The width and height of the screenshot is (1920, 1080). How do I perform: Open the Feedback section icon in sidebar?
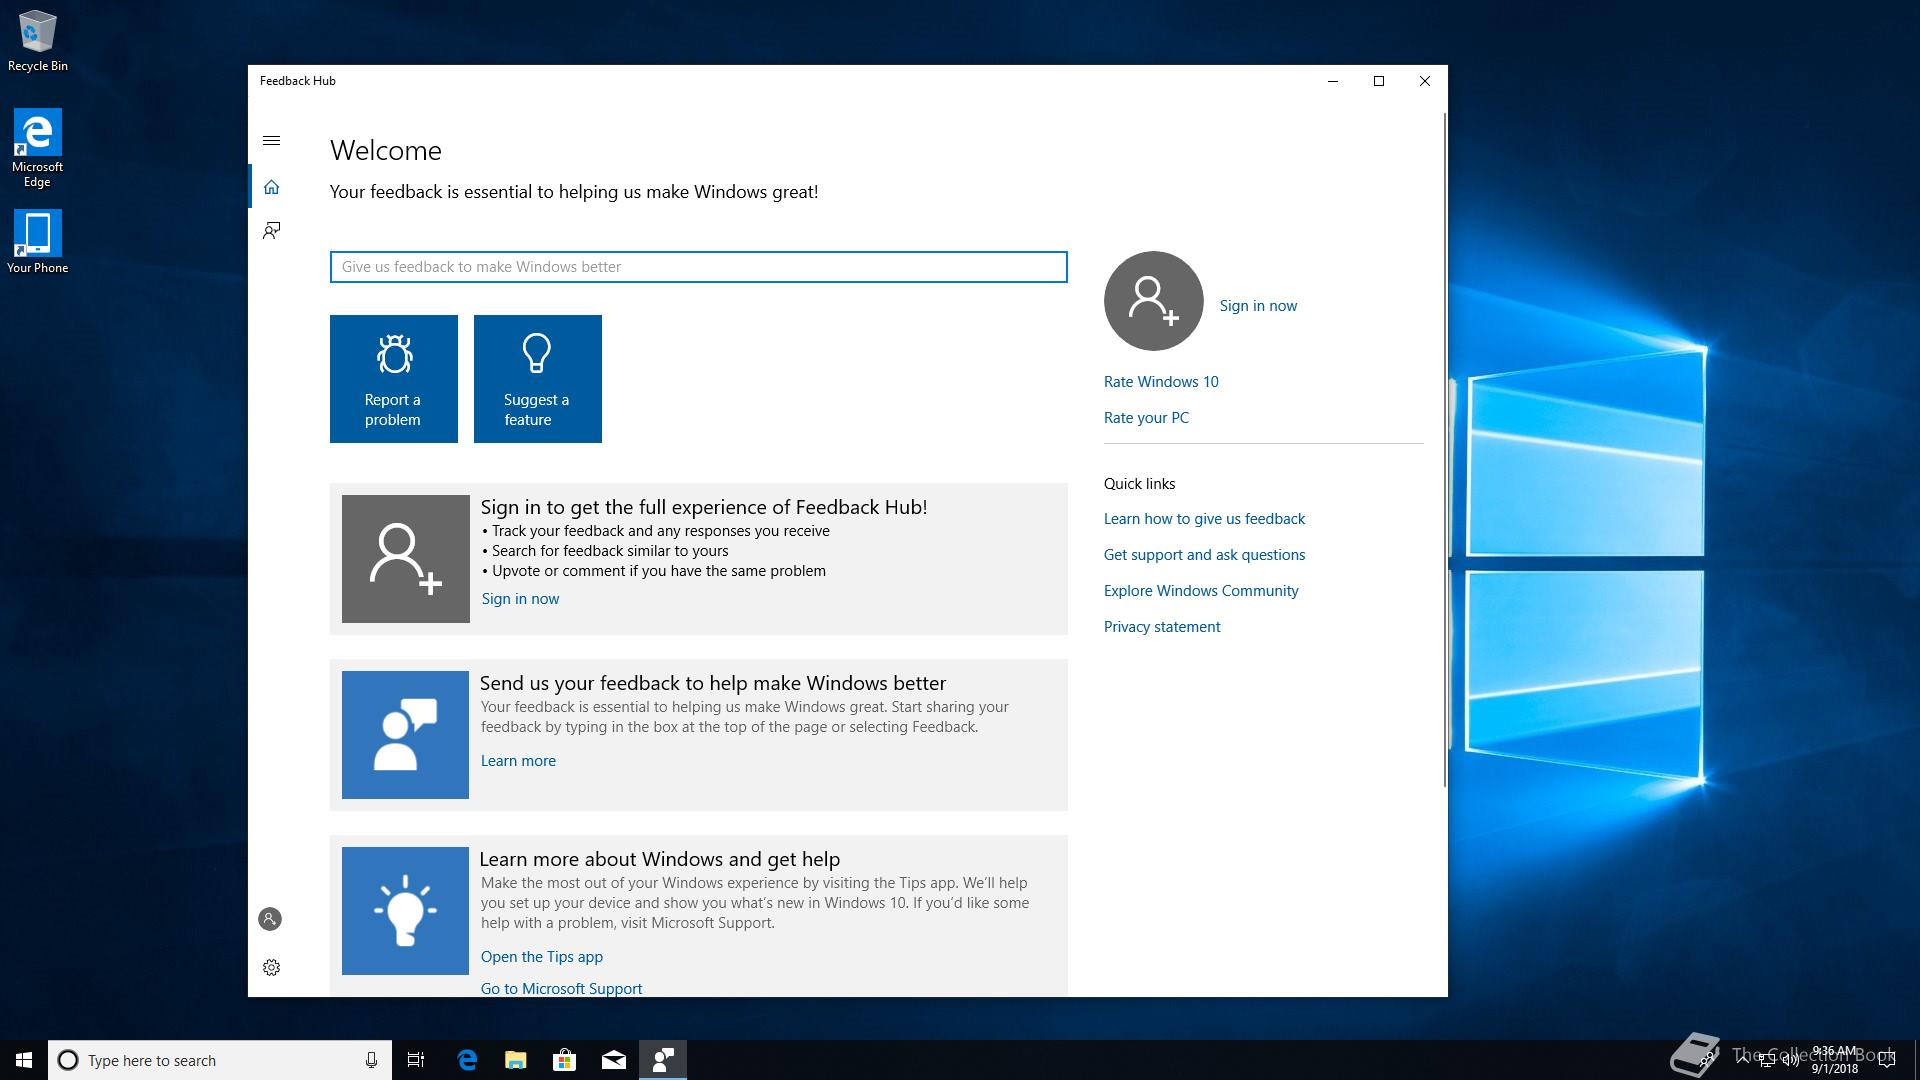(271, 231)
